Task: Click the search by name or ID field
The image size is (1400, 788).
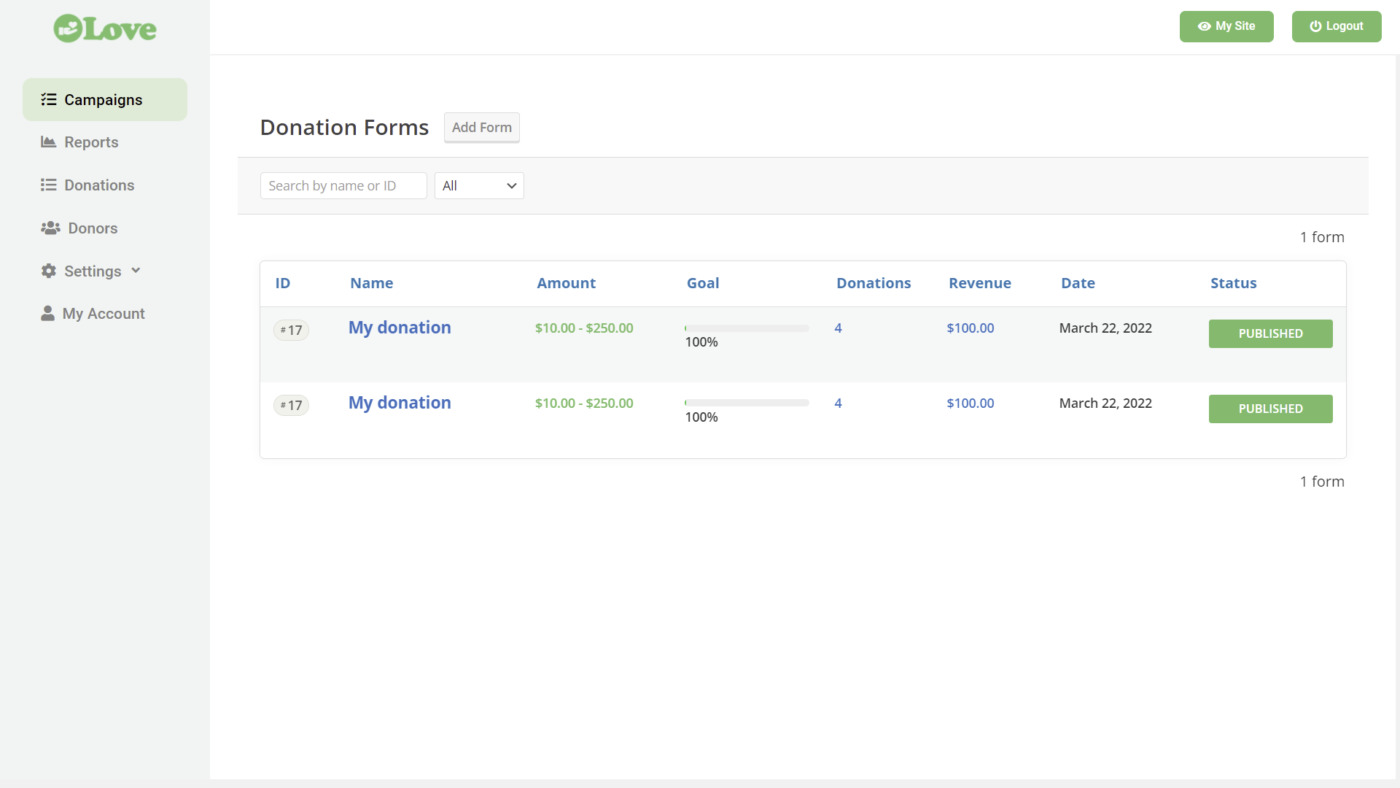Action: [x=343, y=185]
